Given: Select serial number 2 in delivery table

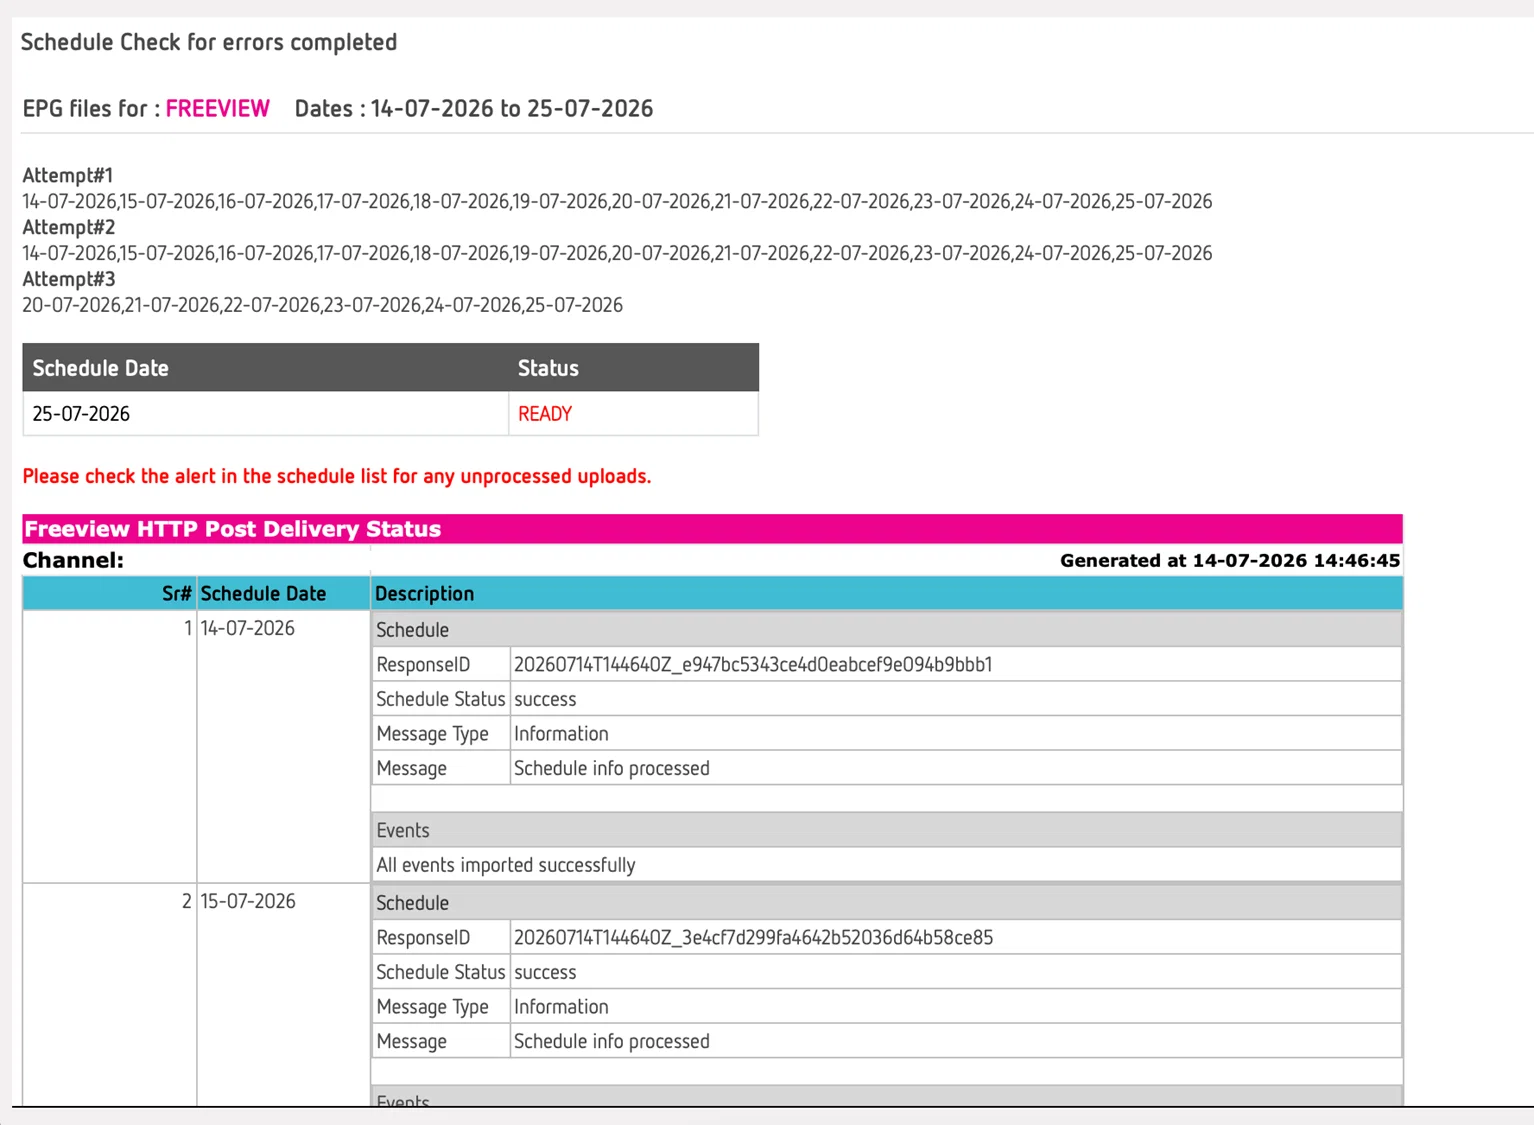Looking at the screenshot, I should 187,901.
